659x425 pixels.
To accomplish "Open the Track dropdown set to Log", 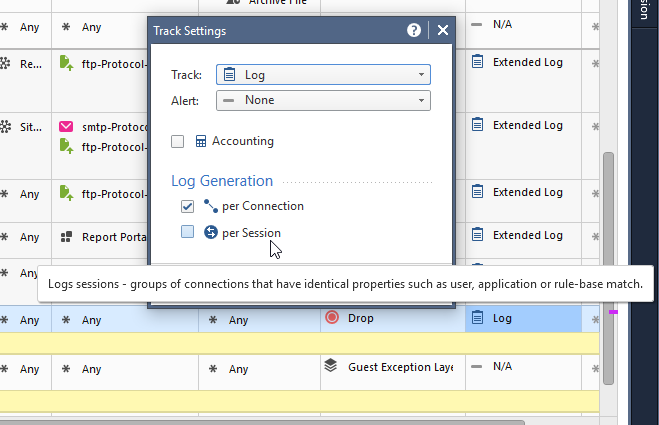I will [323, 75].
